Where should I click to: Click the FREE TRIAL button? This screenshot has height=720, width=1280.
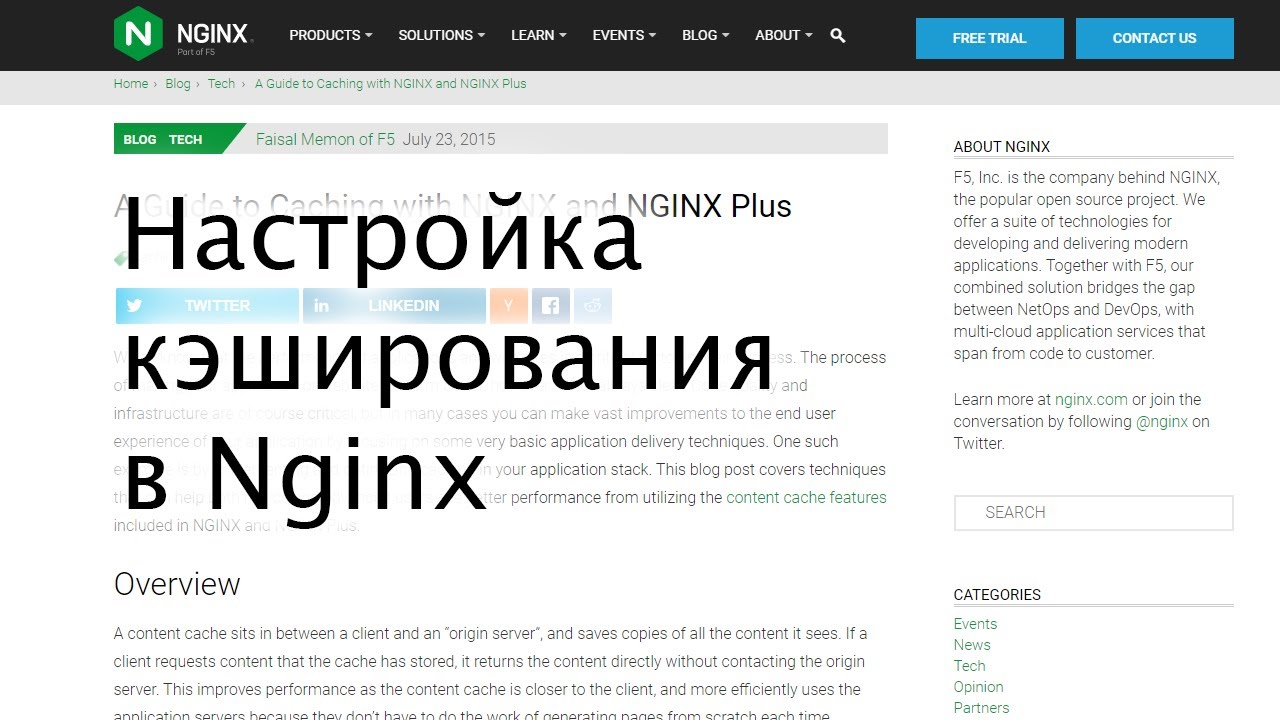pos(989,38)
